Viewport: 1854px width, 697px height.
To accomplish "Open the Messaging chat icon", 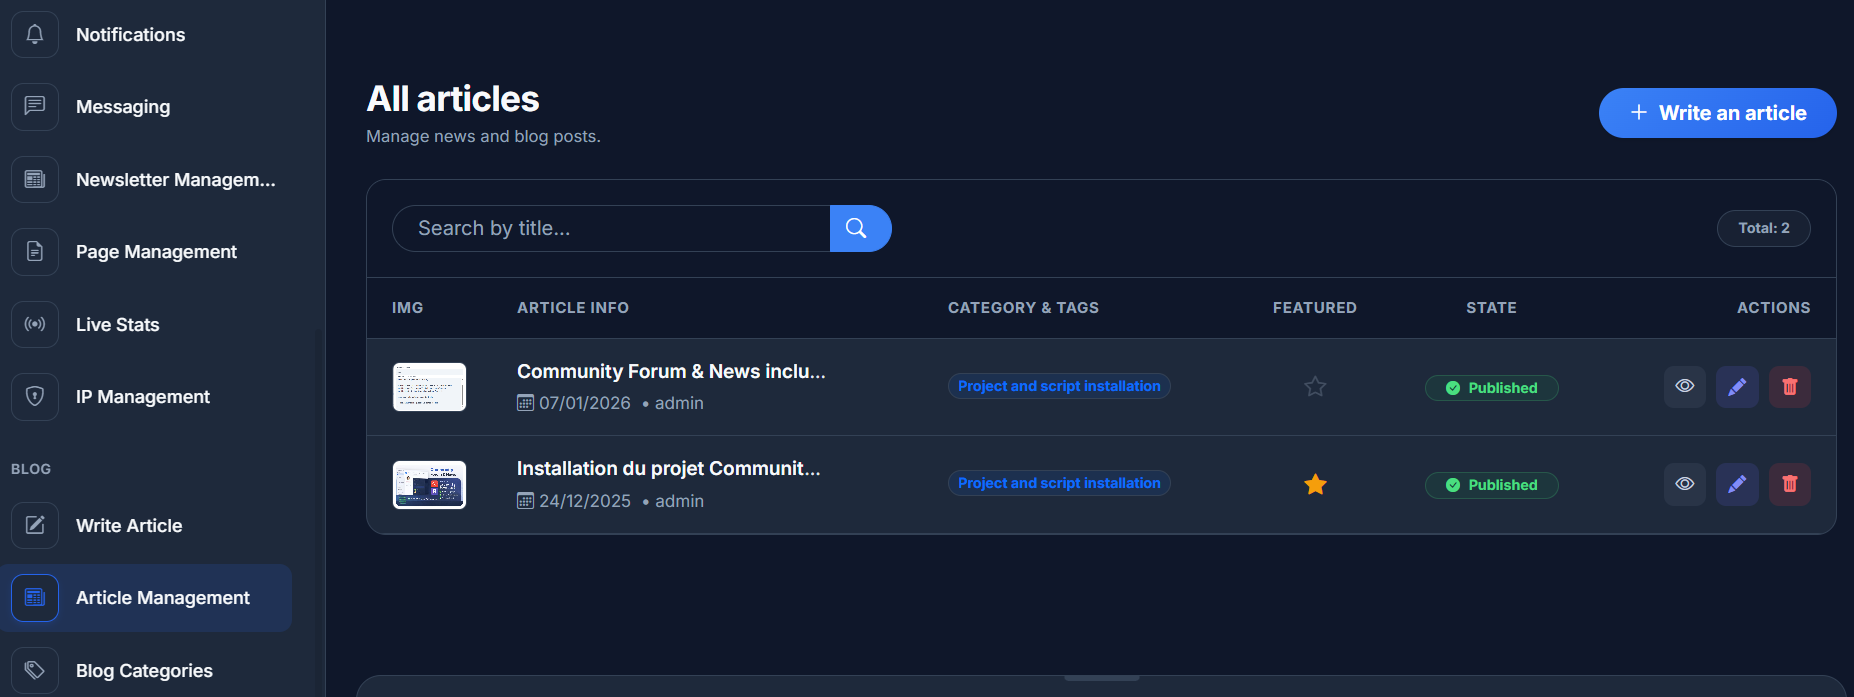I will click(35, 106).
